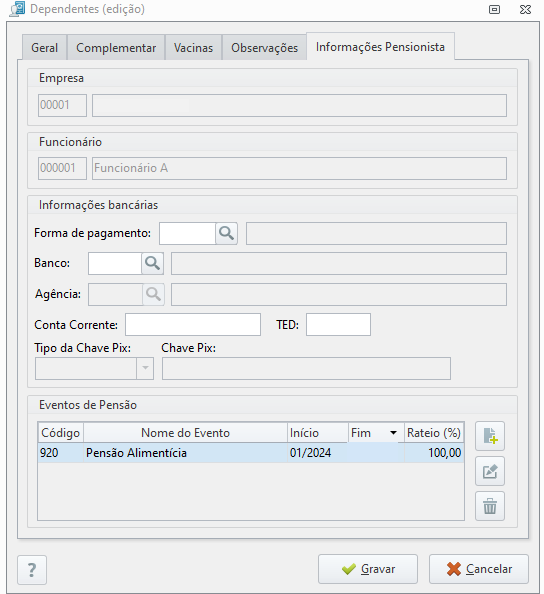The width and height of the screenshot is (544, 594).
Task: Open the Agência search lookup
Action: [x=153, y=294]
